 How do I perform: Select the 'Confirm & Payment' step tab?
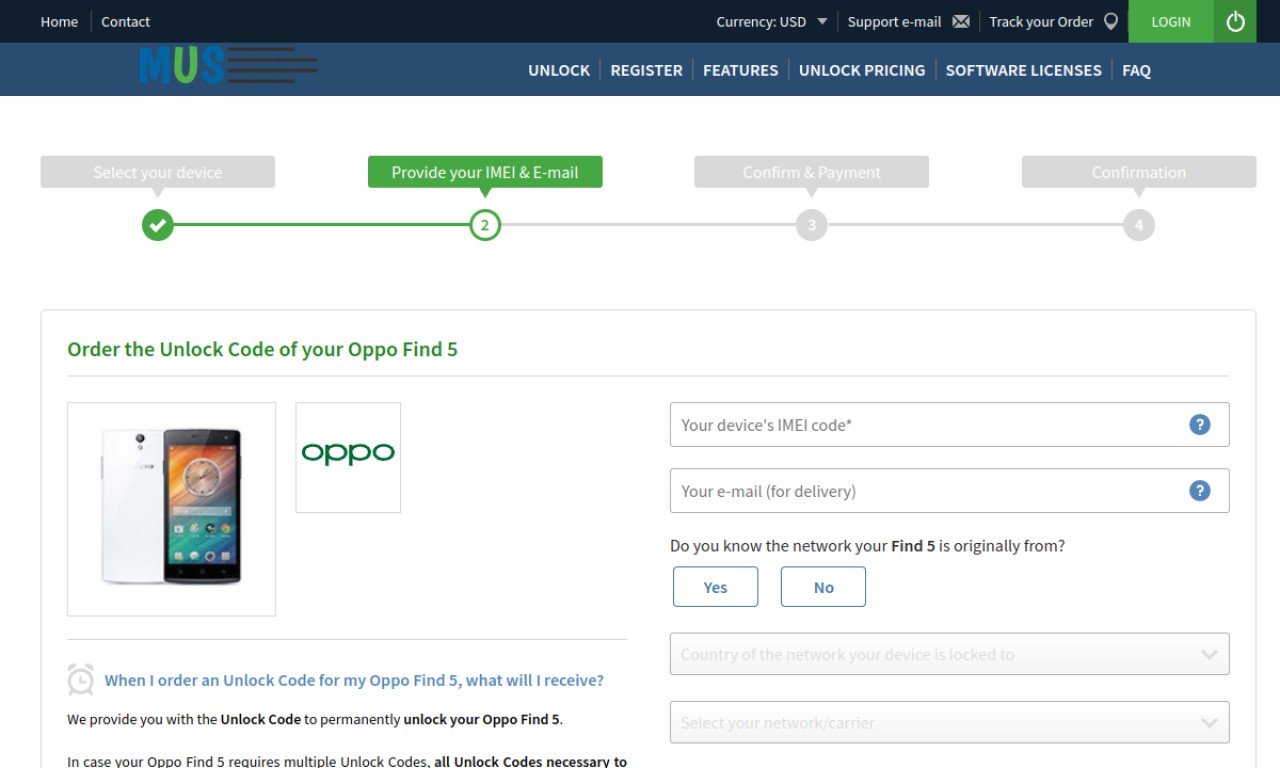[811, 172]
